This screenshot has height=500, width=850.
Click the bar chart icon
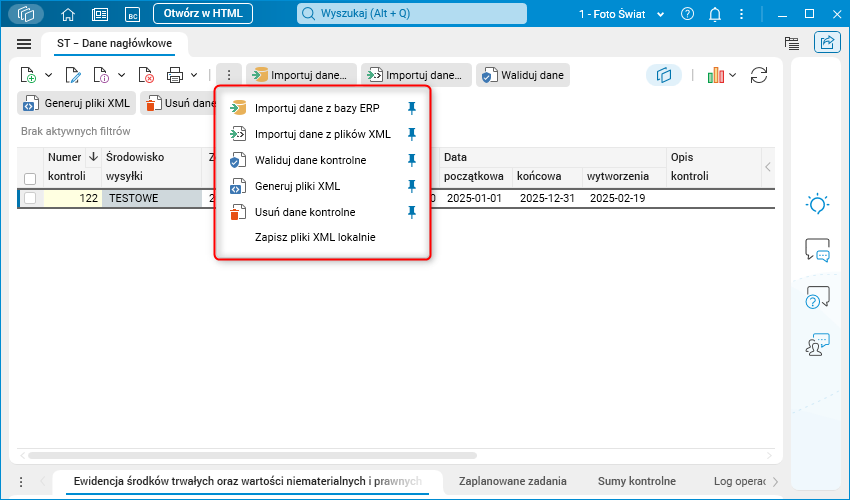[x=716, y=75]
